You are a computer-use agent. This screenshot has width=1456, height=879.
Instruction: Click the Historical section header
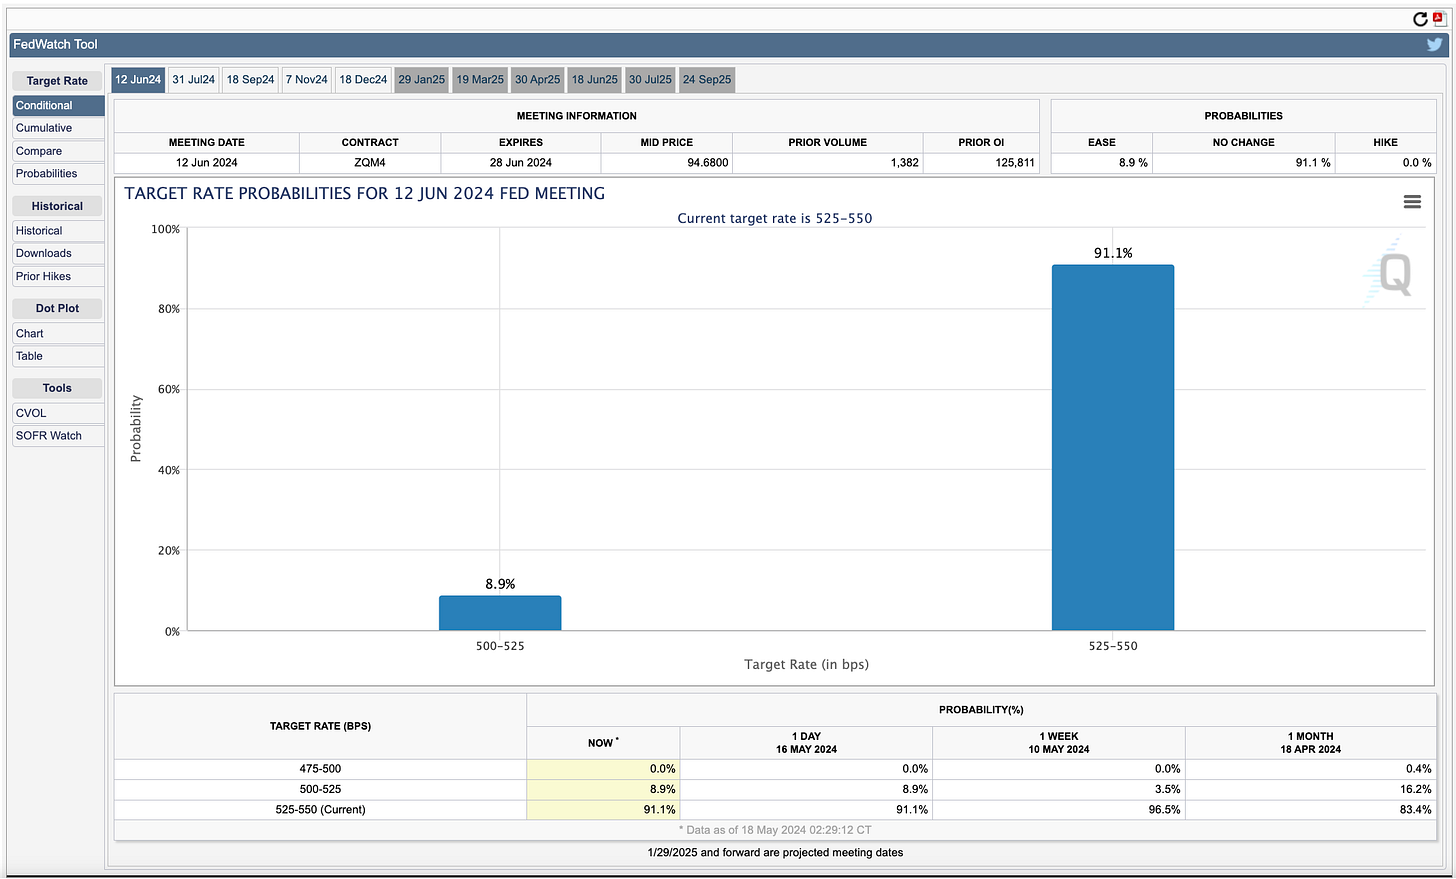point(58,206)
